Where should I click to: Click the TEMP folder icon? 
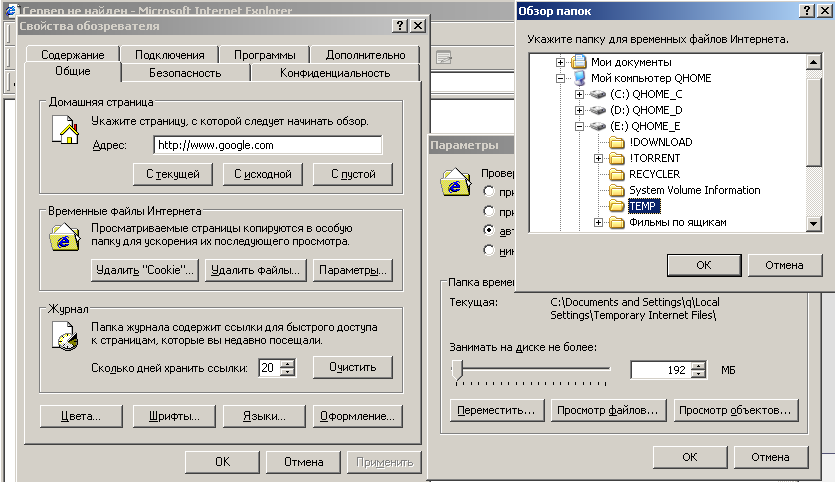click(x=617, y=206)
